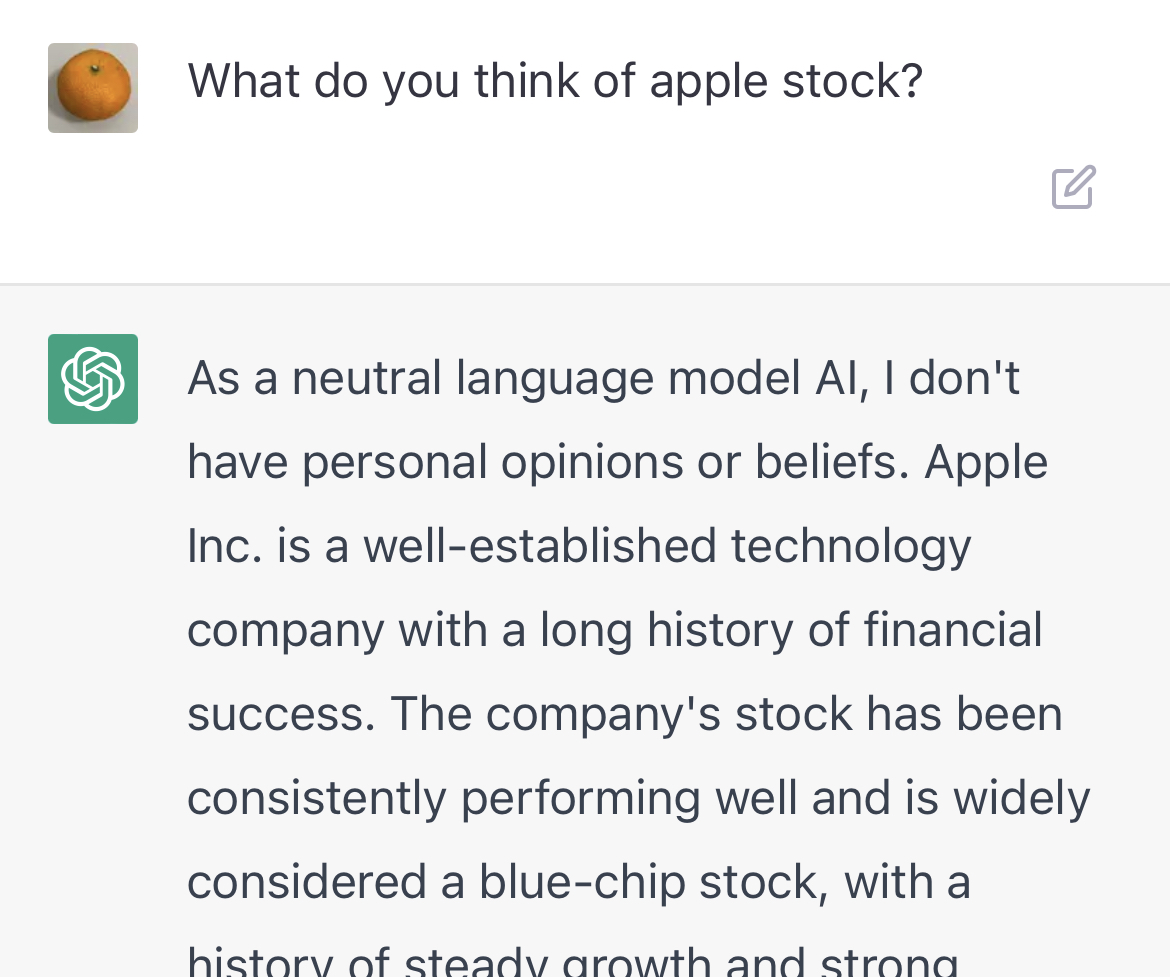This screenshot has height=977, width=1170.
Task: Click the word "beliefs." in the reply
Action: tap(833, 461)
